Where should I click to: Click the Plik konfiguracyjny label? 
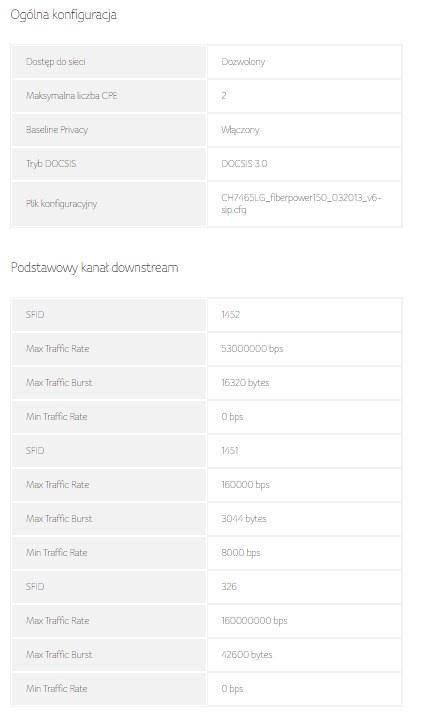click(61, 204)
